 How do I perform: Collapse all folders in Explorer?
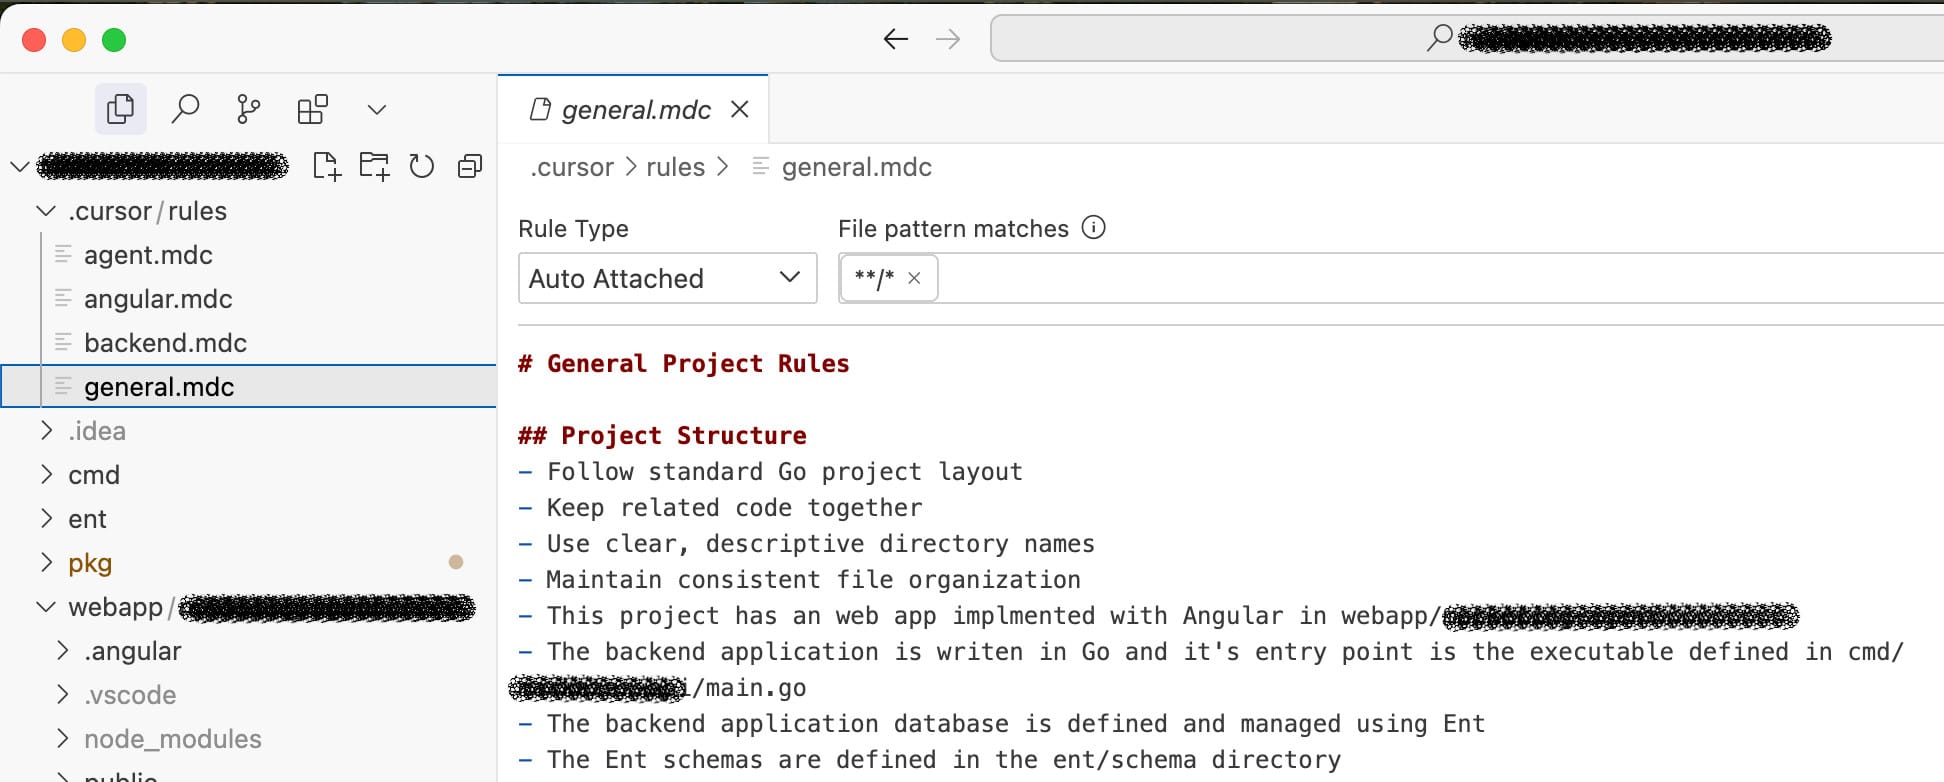[x=470, y=166]
